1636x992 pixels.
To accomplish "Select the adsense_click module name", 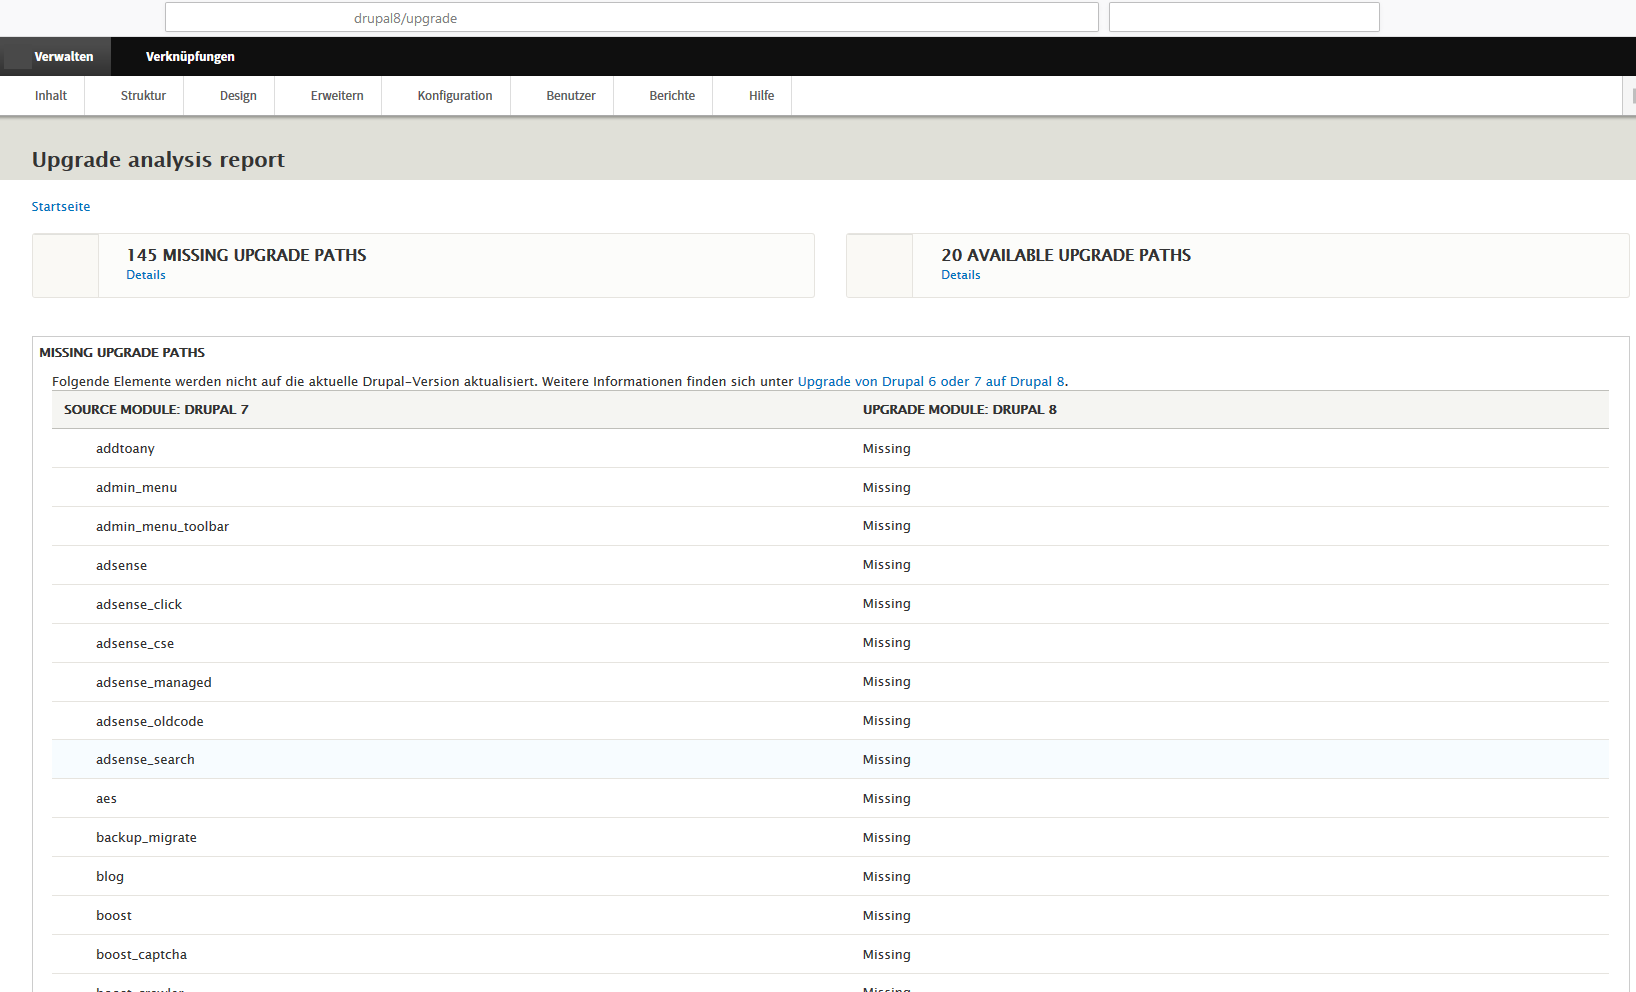I will (139, 605).
